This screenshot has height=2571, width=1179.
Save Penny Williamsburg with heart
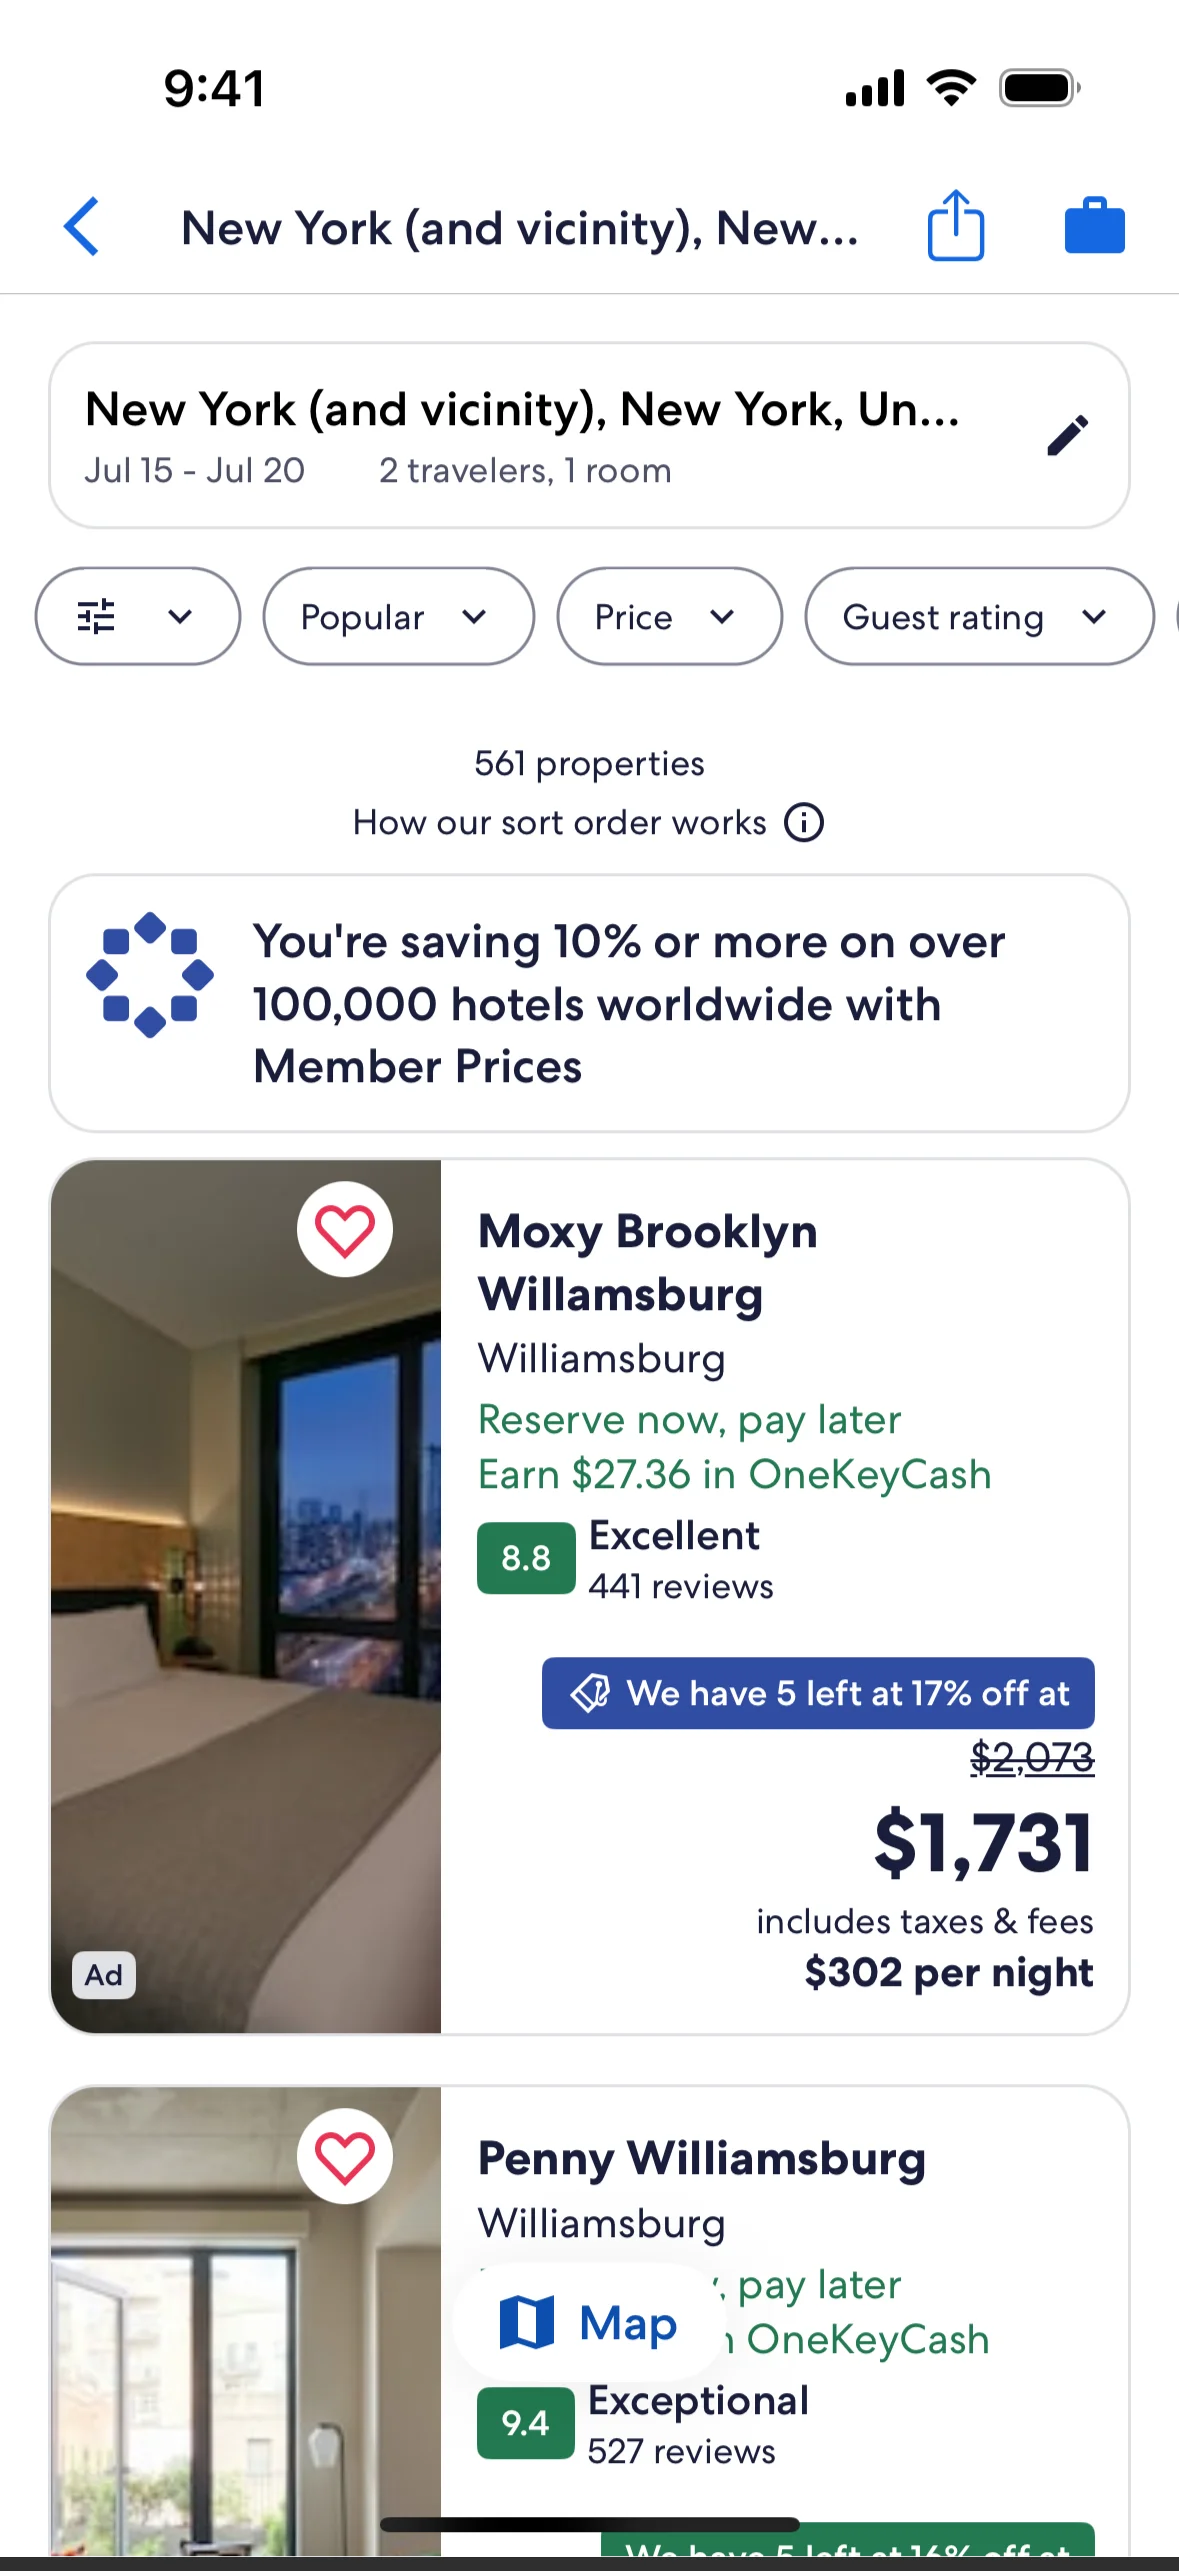point(345,2156)
